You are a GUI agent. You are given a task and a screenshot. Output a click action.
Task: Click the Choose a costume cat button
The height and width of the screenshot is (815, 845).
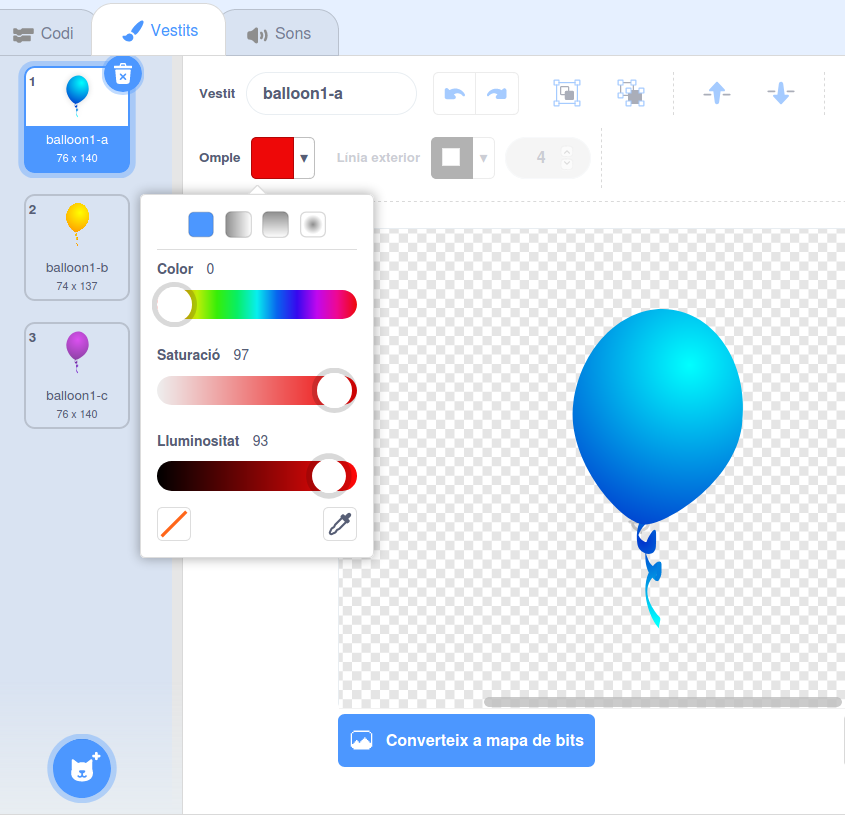pyautogui.click(x=82, y=768)
